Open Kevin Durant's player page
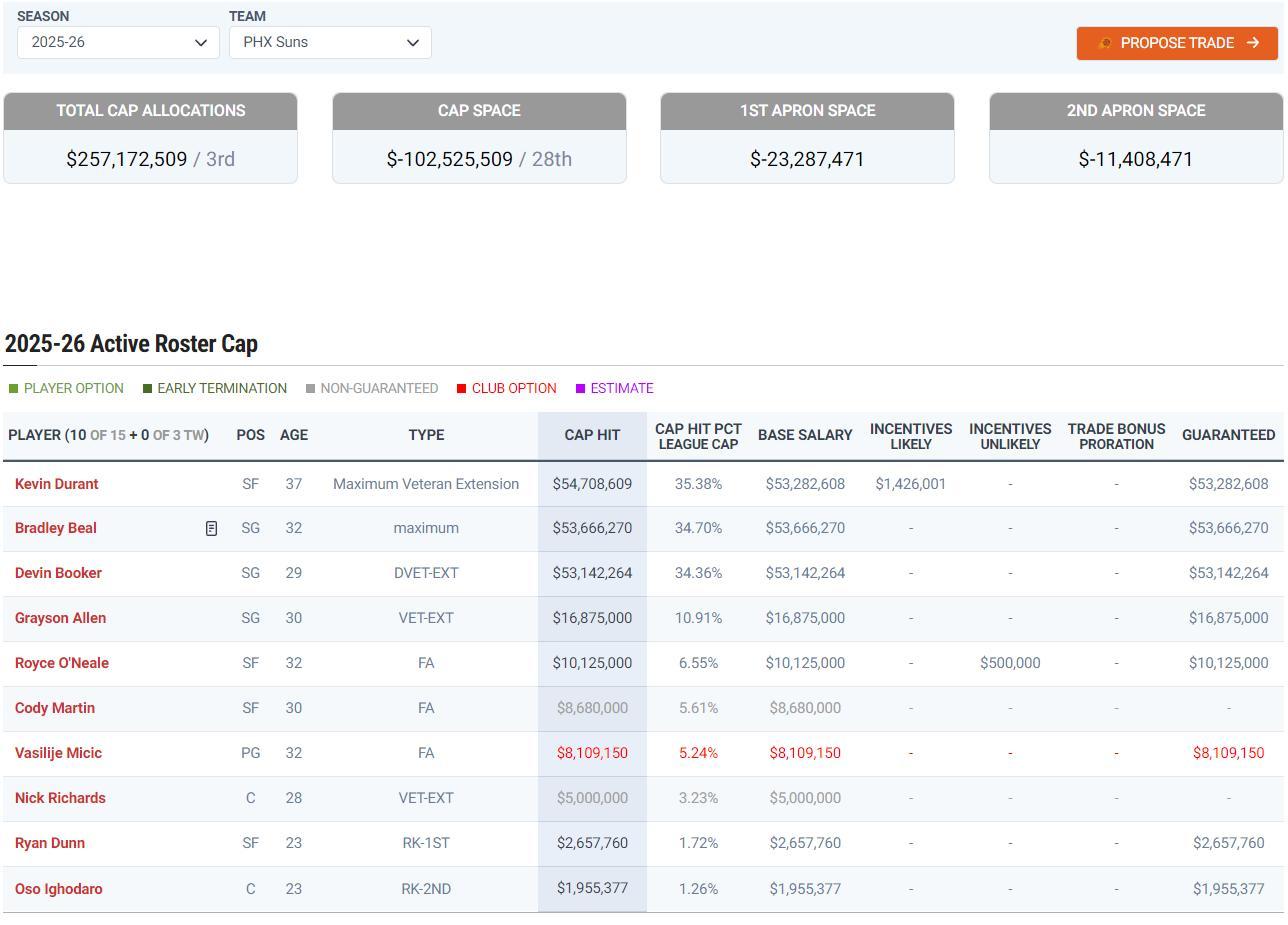The image size is (1288, 925). tap(56, 484)
